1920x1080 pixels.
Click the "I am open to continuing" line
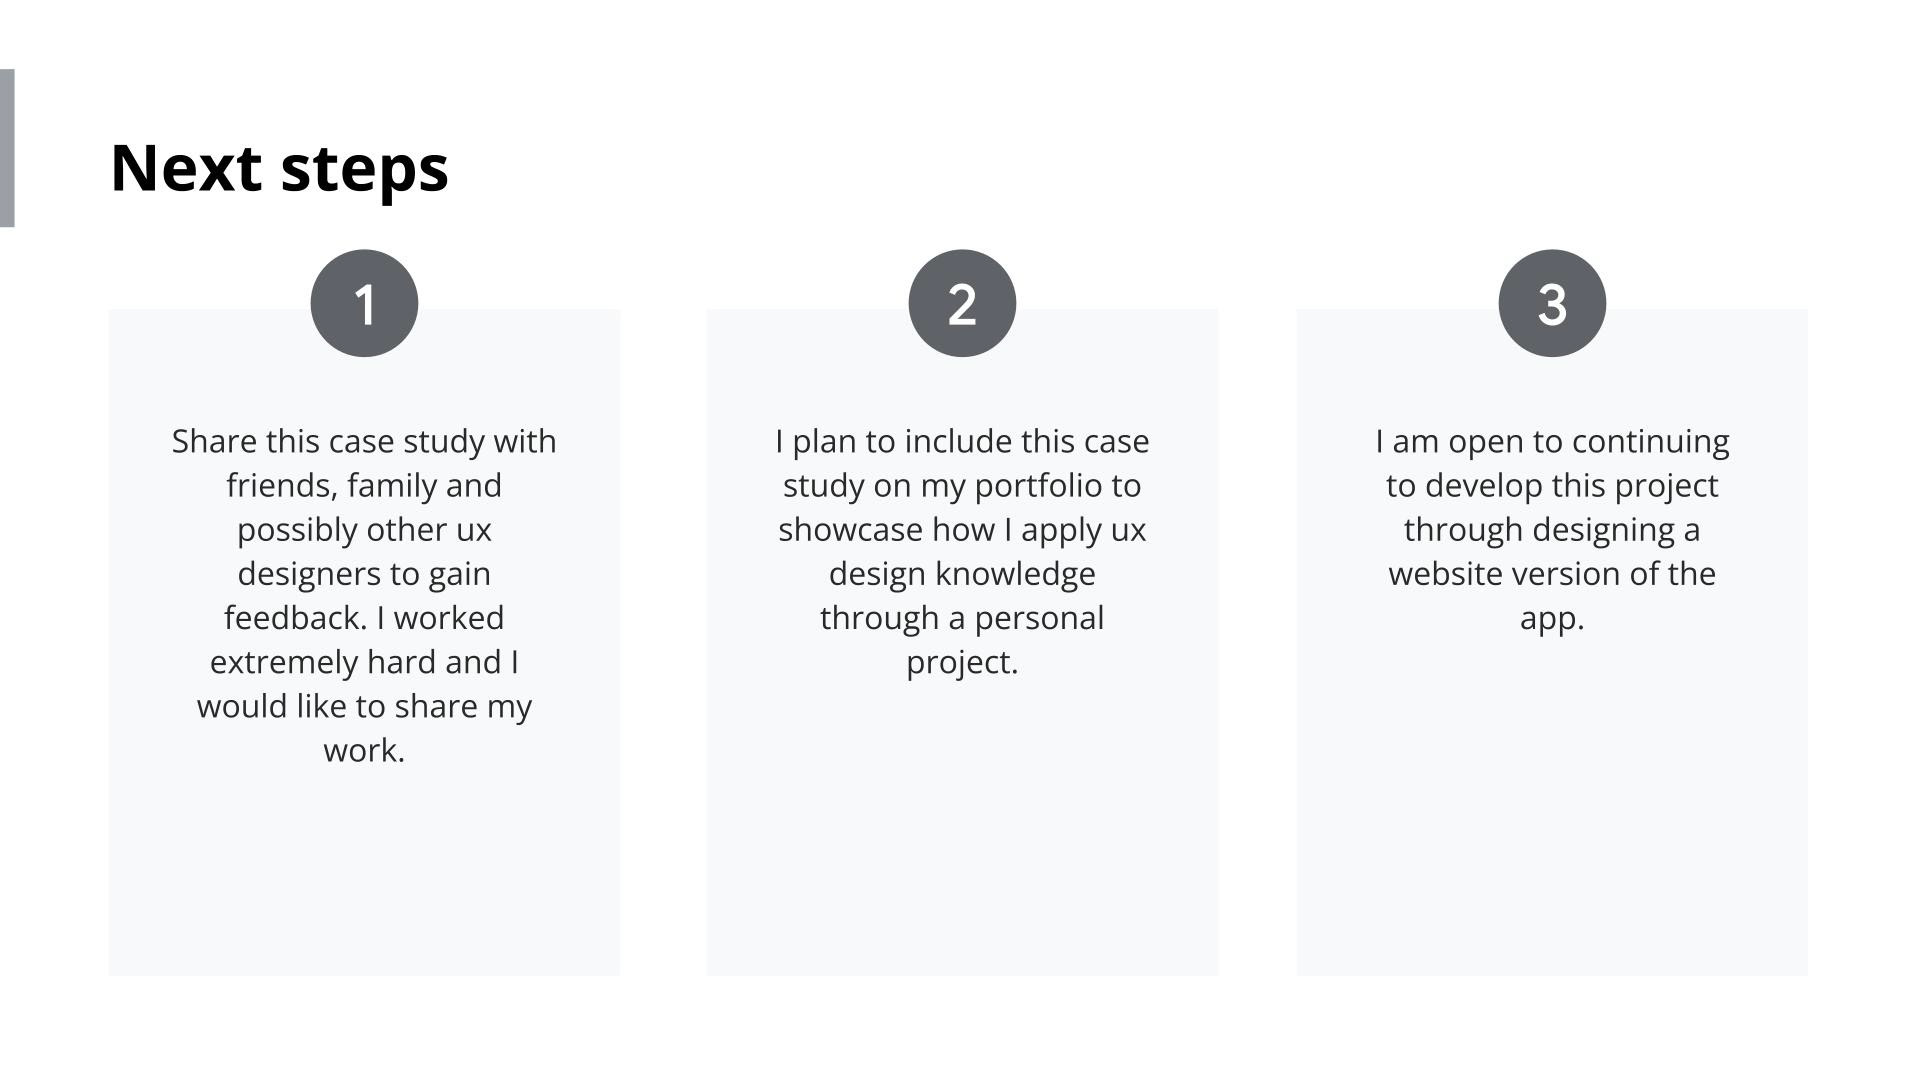coord(1552,441)
